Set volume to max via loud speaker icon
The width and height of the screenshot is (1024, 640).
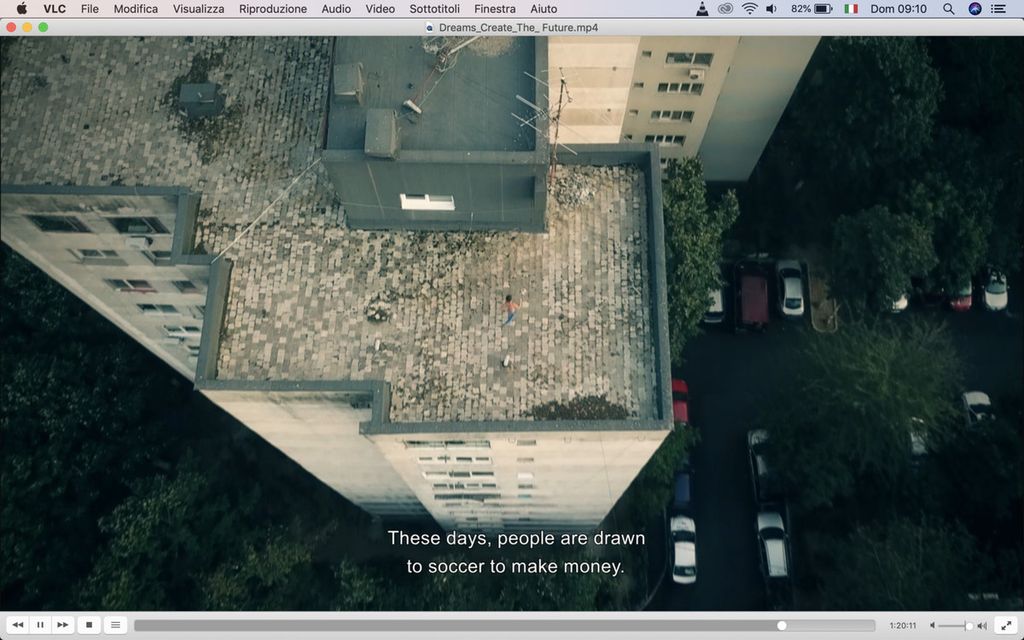pyautogui.click(x=982, y=626)
